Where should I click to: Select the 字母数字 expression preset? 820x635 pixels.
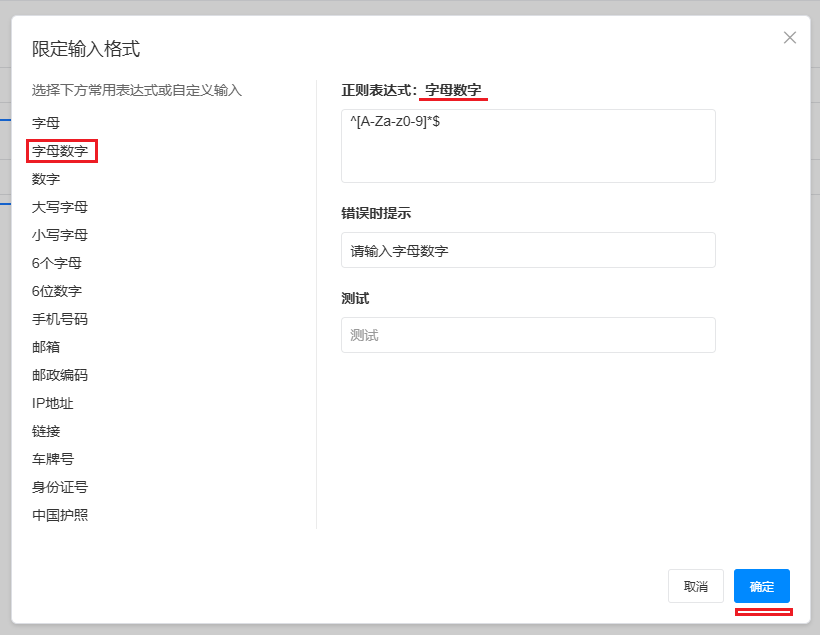[x=60, y=151]
